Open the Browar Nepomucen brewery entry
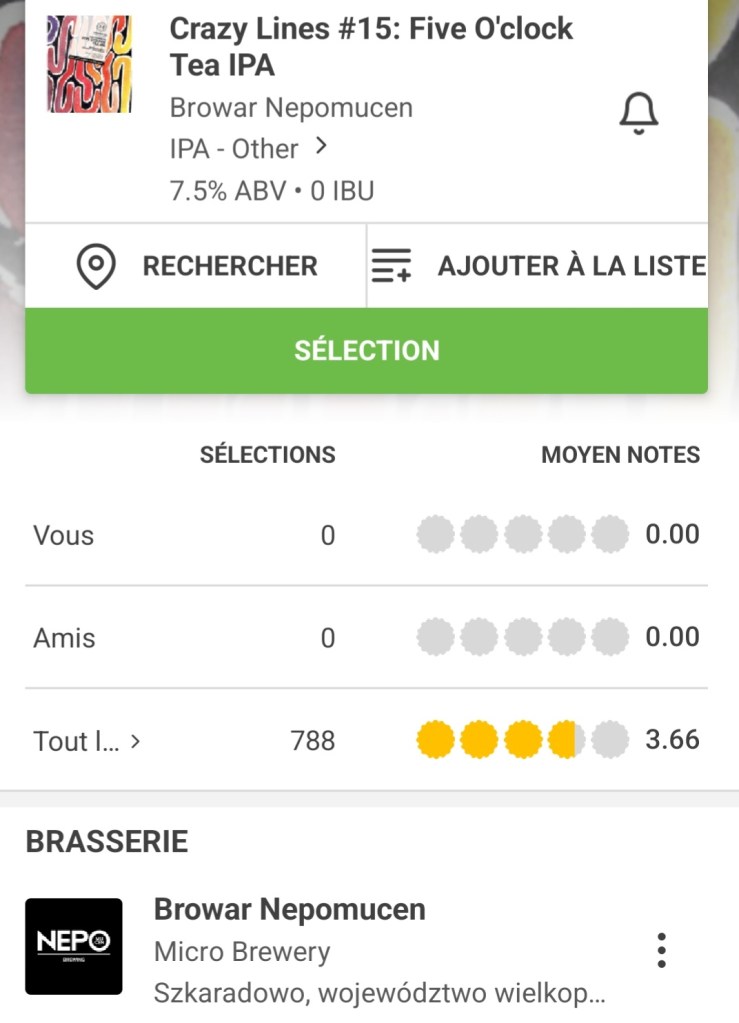The height and width of the screenshot is (1023, 739). click(290, 910)
